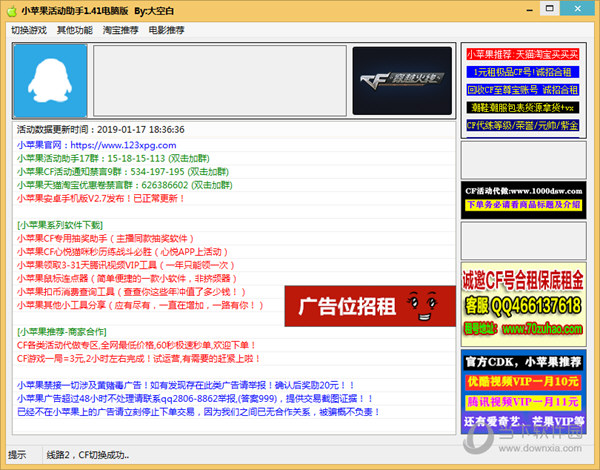The height and width of the screenshot is (470, 600).
Task: Open the 其他功能 menu
Action: point(75,30)
